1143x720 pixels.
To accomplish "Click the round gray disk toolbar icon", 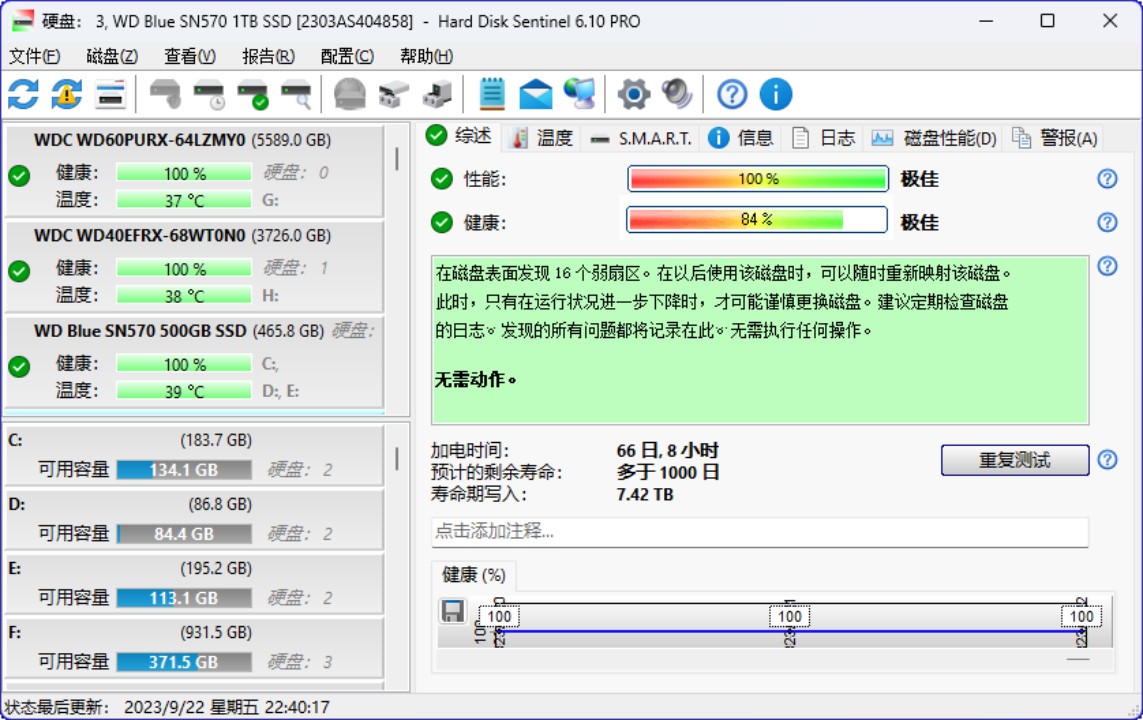I will click(350, 94).
